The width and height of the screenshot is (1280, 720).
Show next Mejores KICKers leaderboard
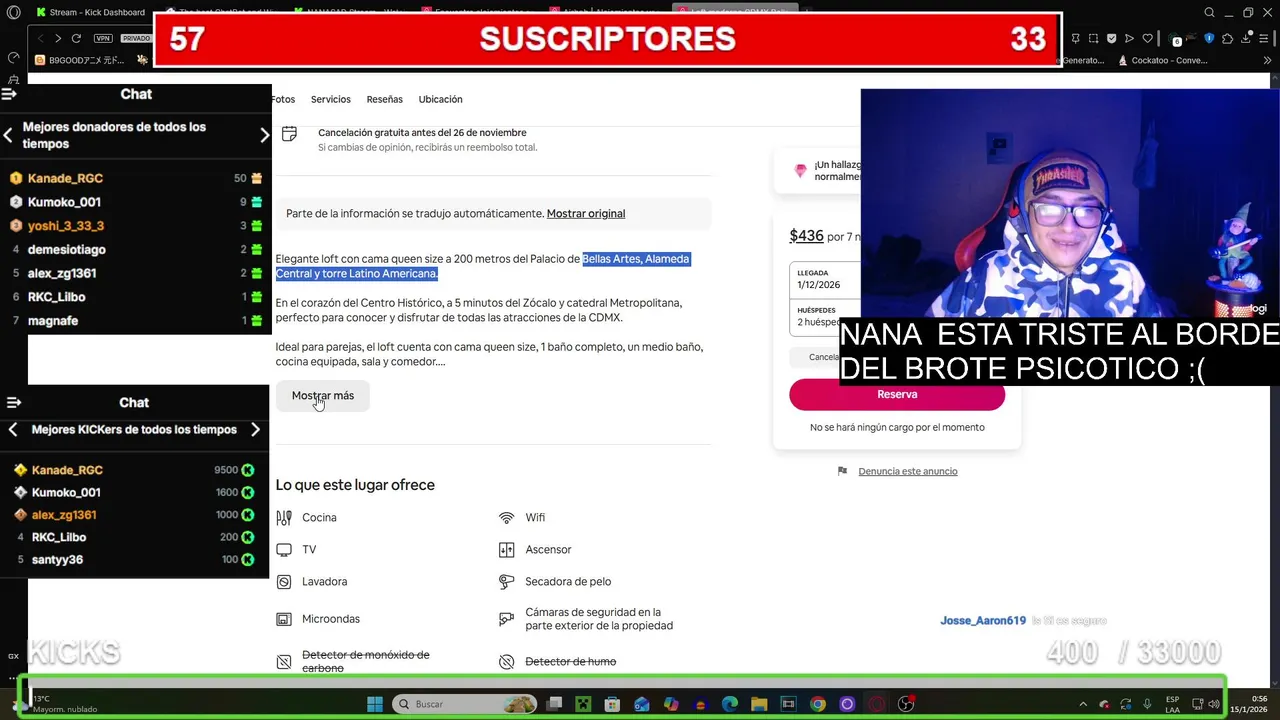pos(255,429)
